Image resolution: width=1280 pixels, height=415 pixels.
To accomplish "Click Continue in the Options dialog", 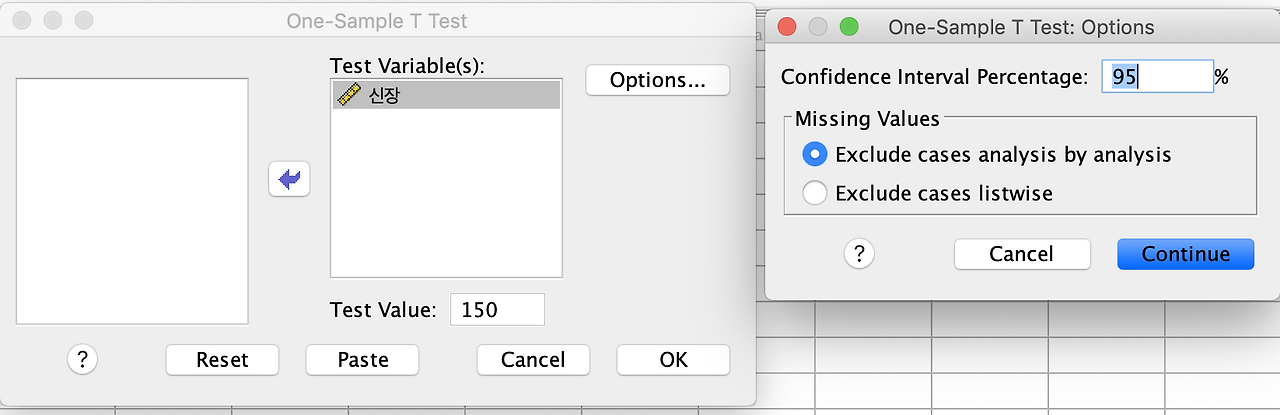I will (x=1186, y=254).
